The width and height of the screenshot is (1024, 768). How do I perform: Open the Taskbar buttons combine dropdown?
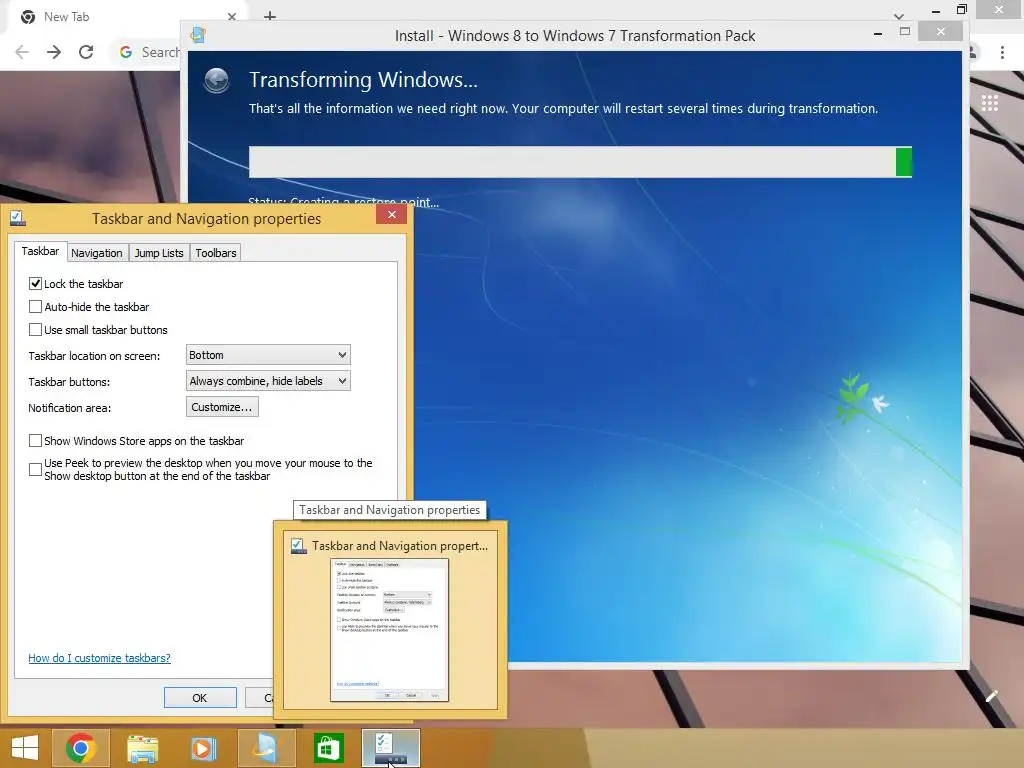tap(268, 381)
